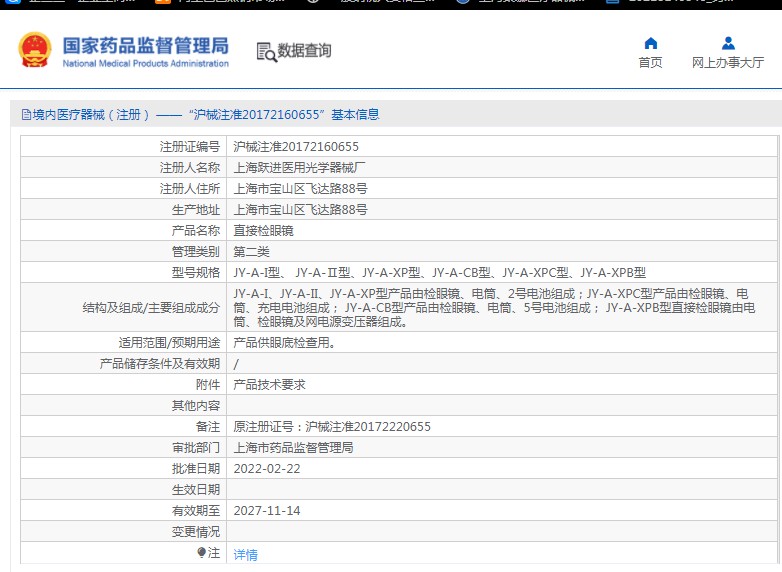782x572 pixels.
Task: Click the 注册人住所 address value
Action: [x=300, y=189]
